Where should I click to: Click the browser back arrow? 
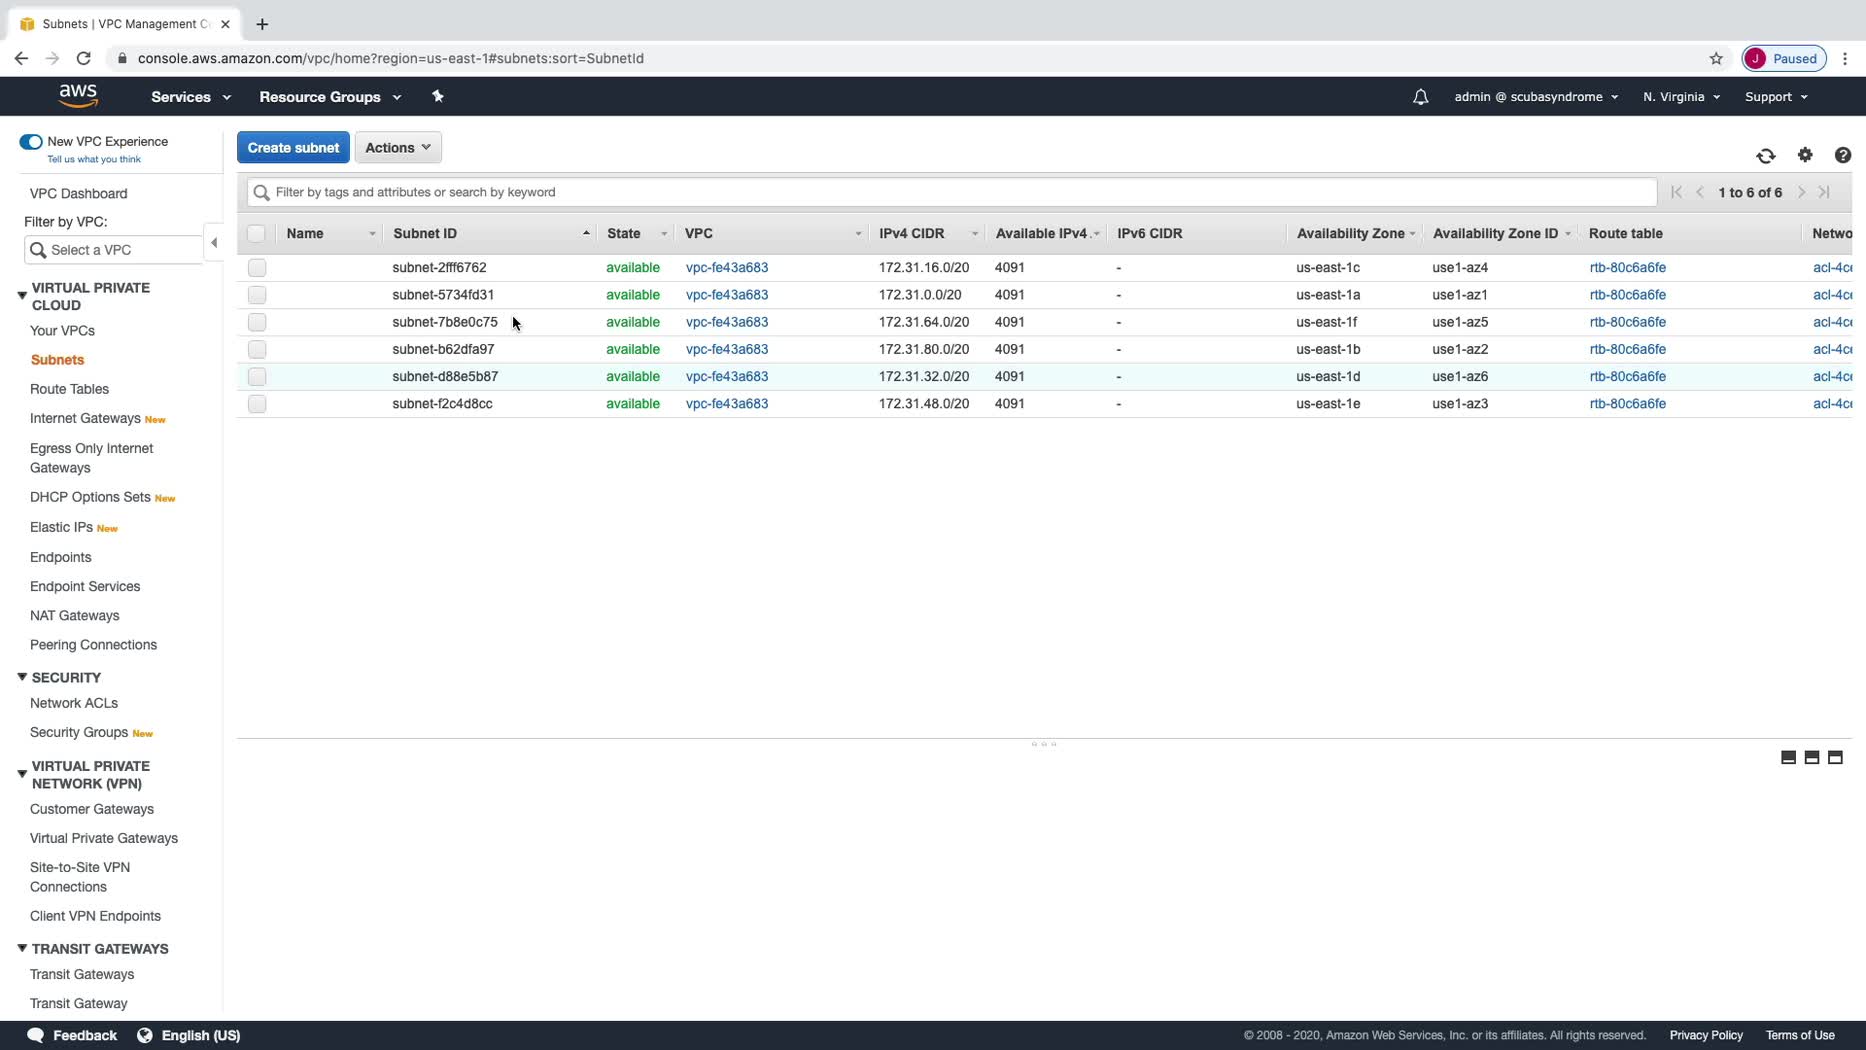(x=21, y=58)
